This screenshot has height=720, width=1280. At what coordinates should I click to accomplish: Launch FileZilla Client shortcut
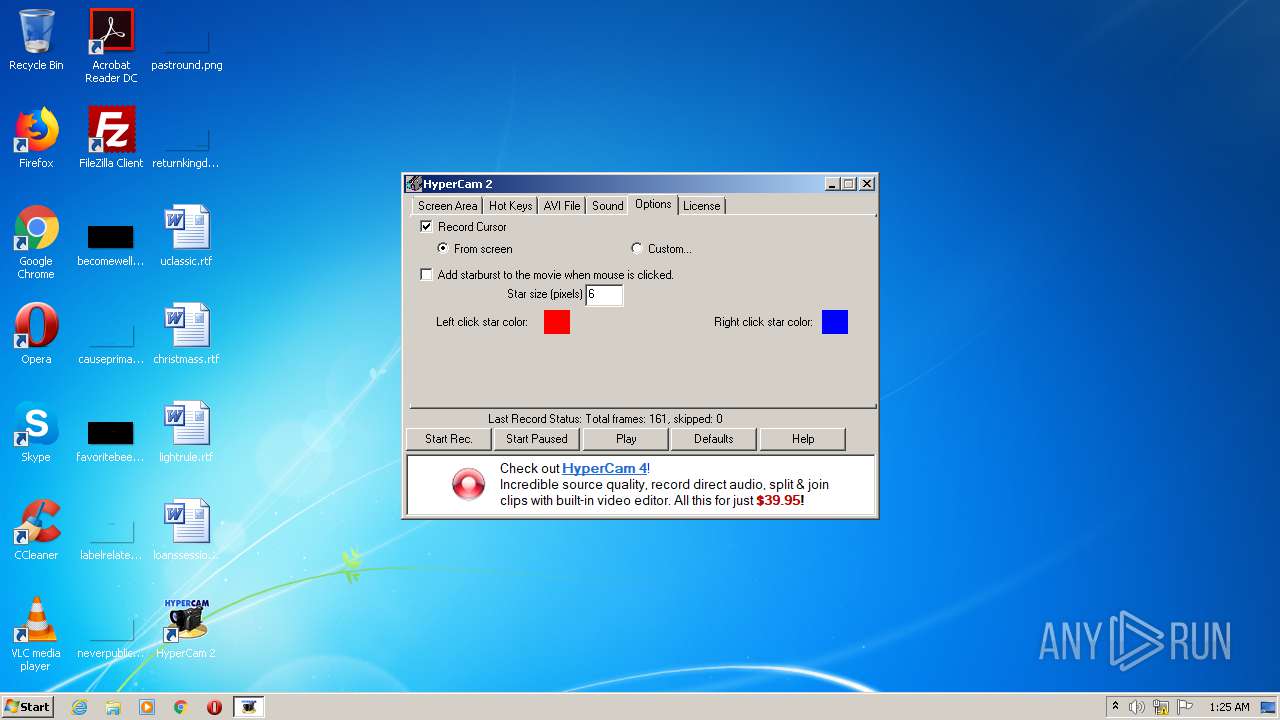point(111,138)
